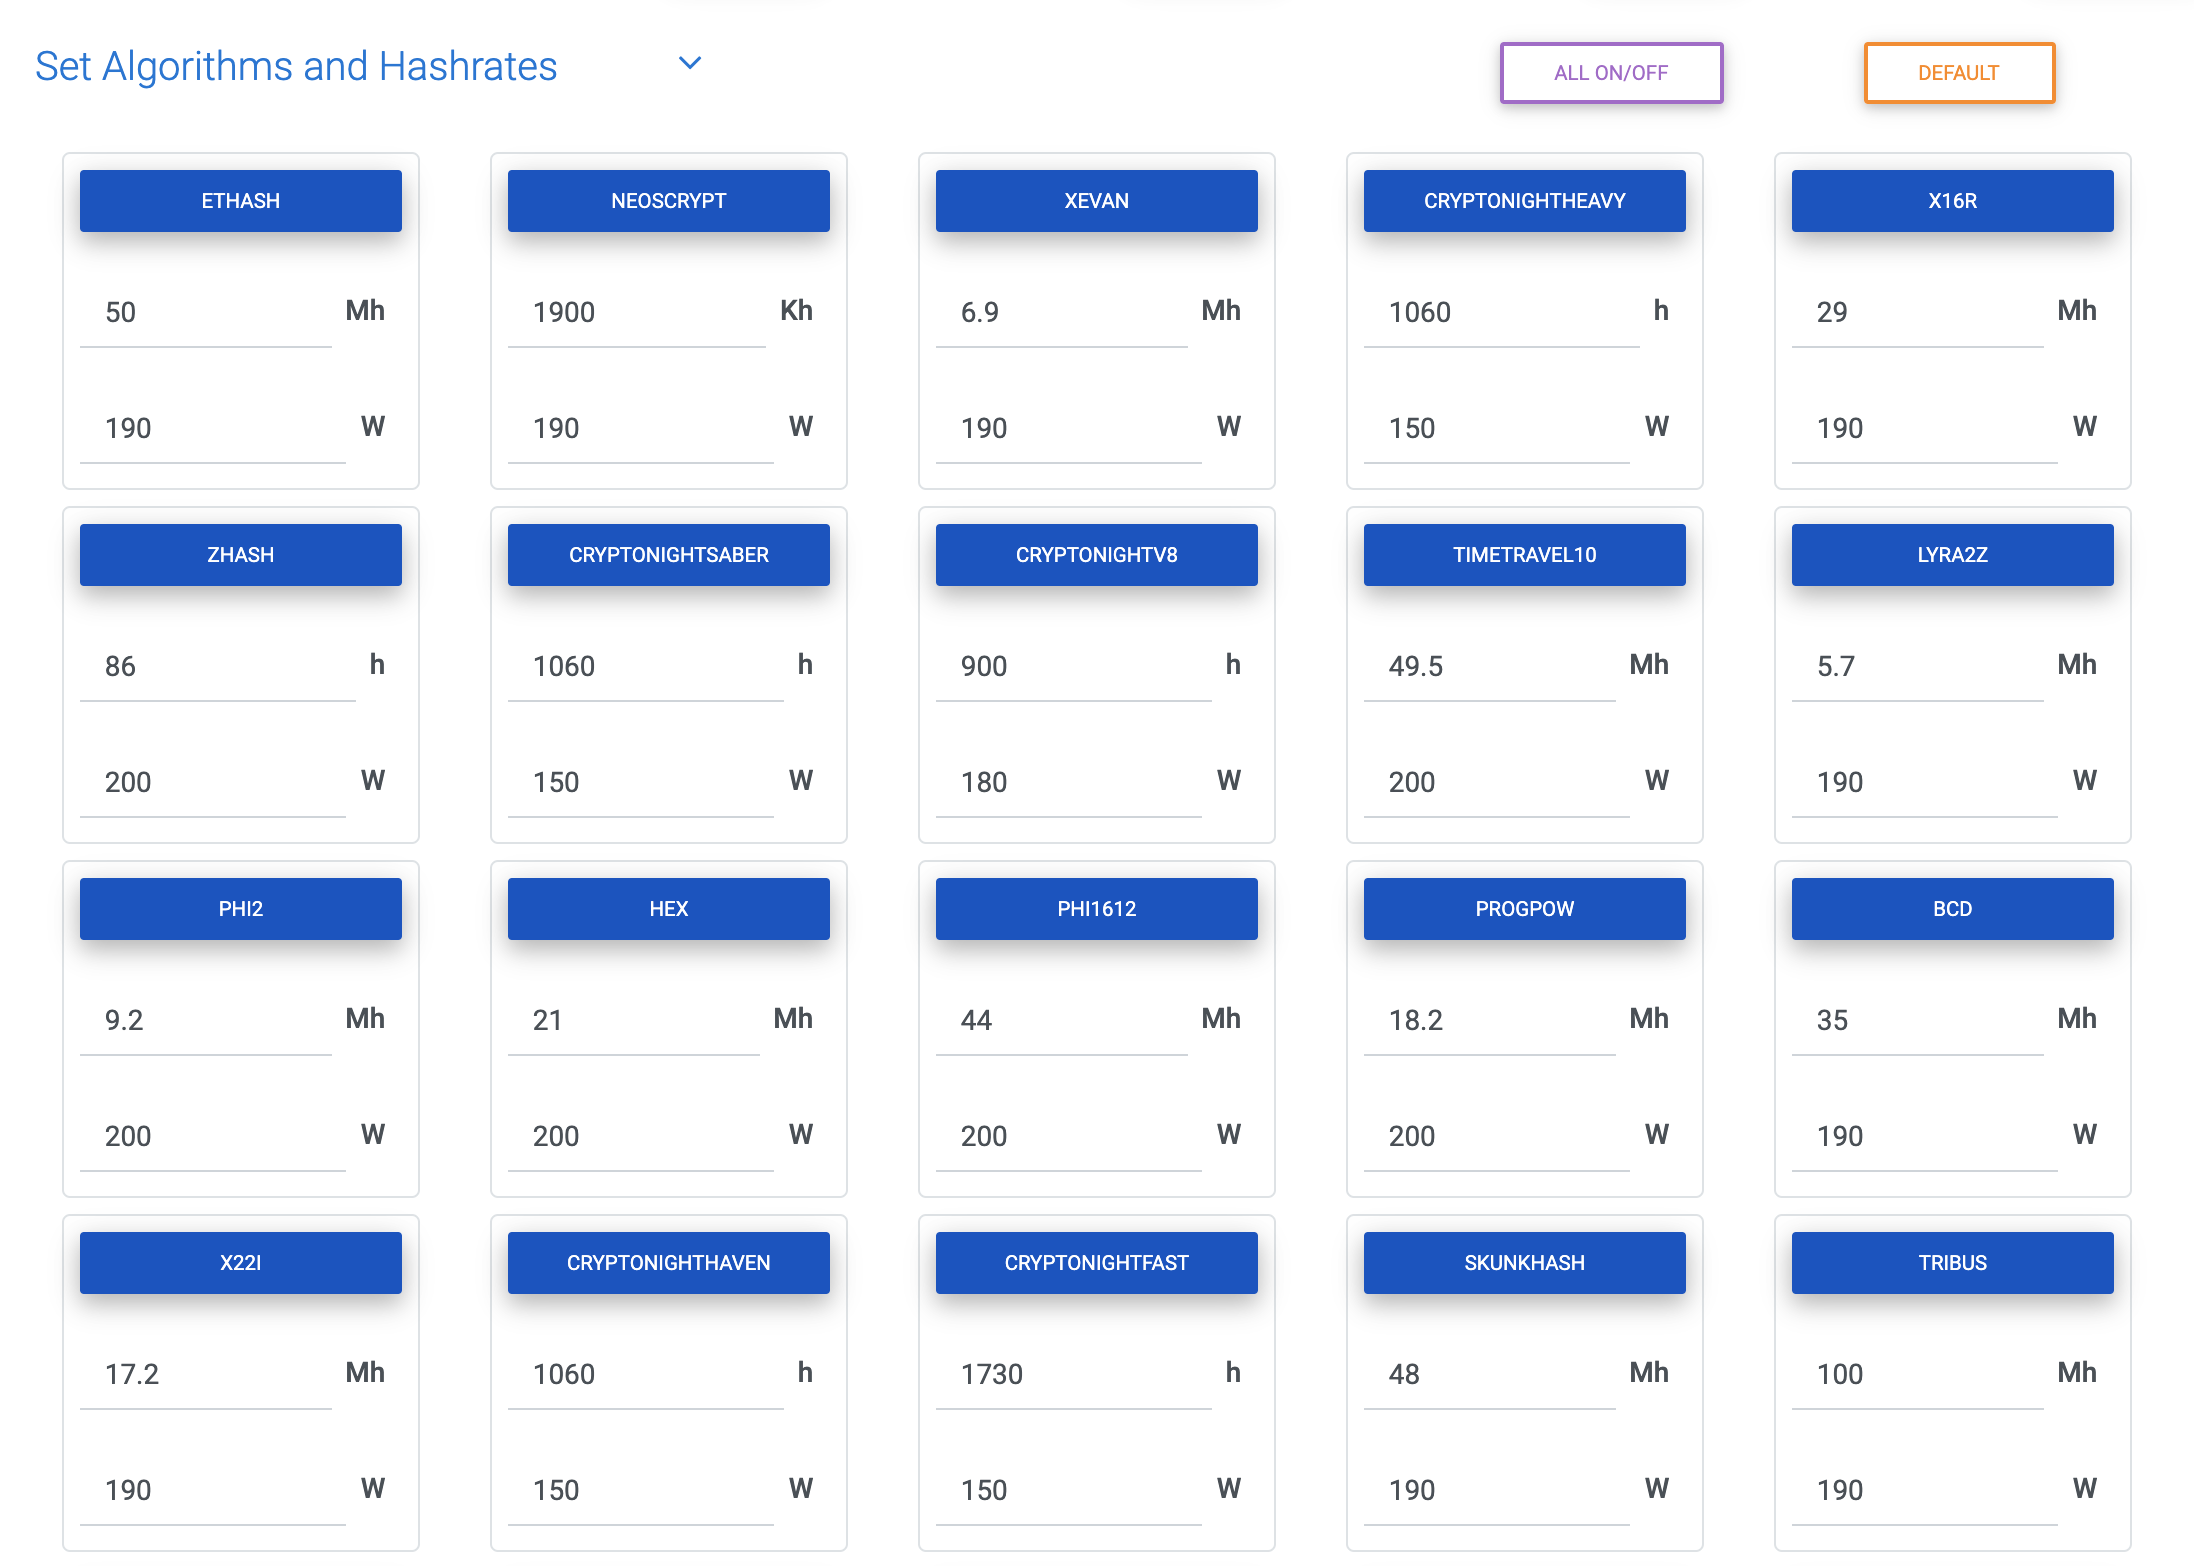Edit the ZHASH hashrate field showing 86
This screenshot has width=2194, height=1566.
(218, 667)
